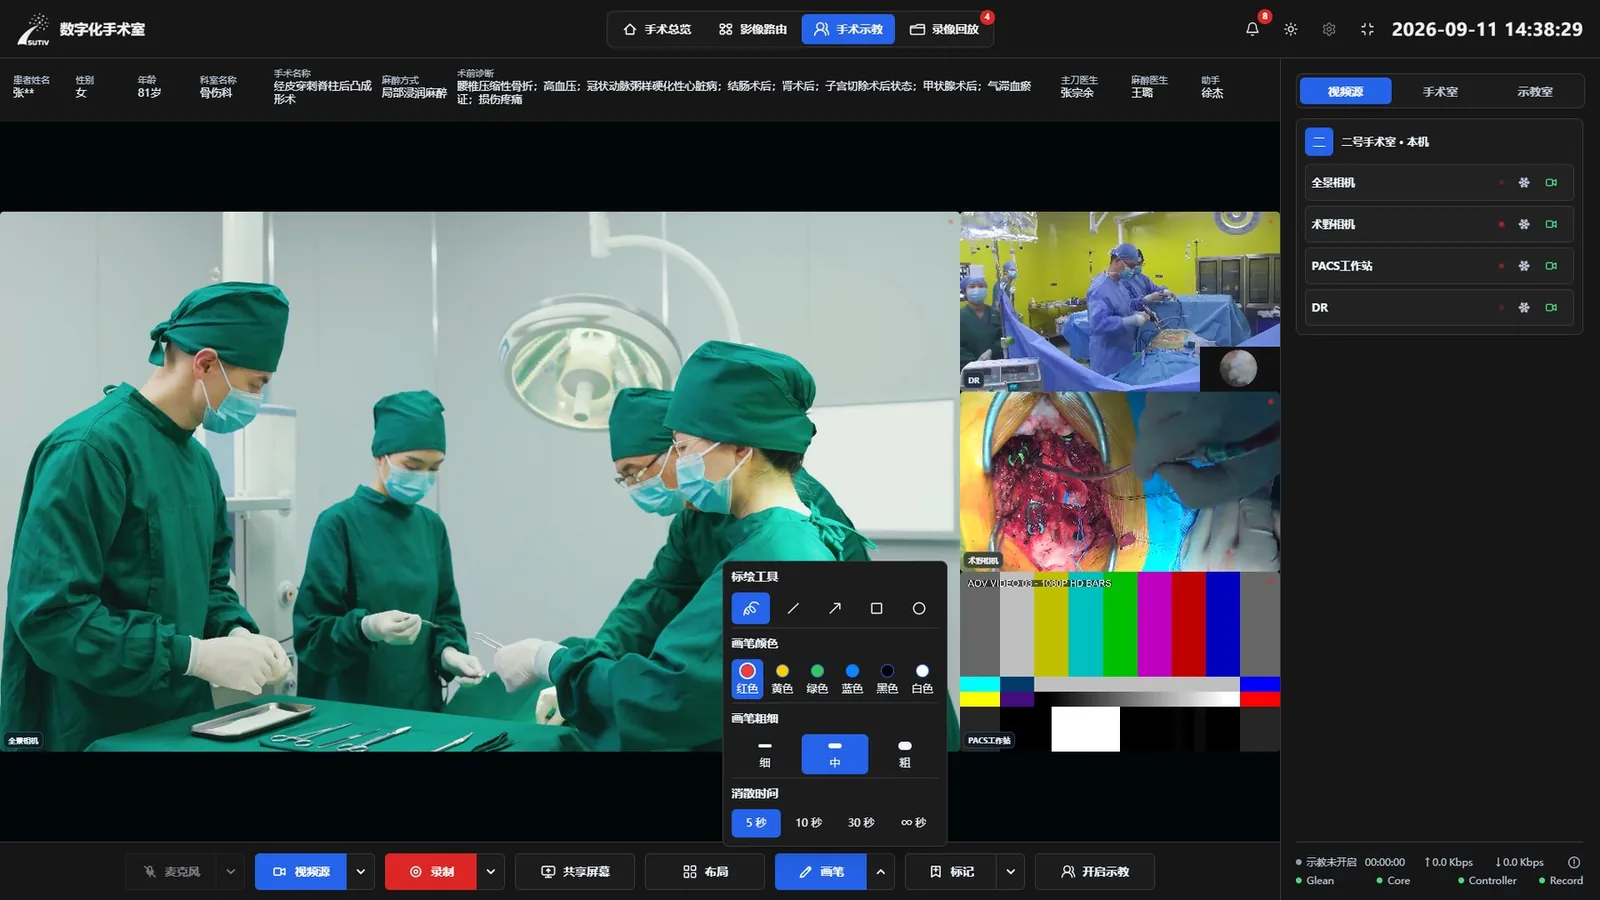Switch to the 影像路由 tab
1600x900 pixels.
click(753, 29)
